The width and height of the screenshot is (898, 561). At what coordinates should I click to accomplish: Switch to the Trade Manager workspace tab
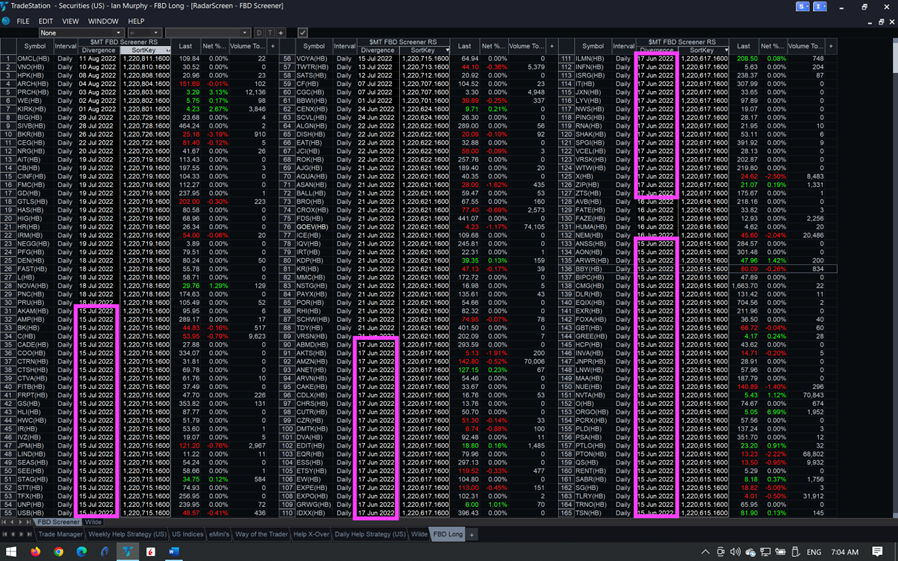click(61, 535)
